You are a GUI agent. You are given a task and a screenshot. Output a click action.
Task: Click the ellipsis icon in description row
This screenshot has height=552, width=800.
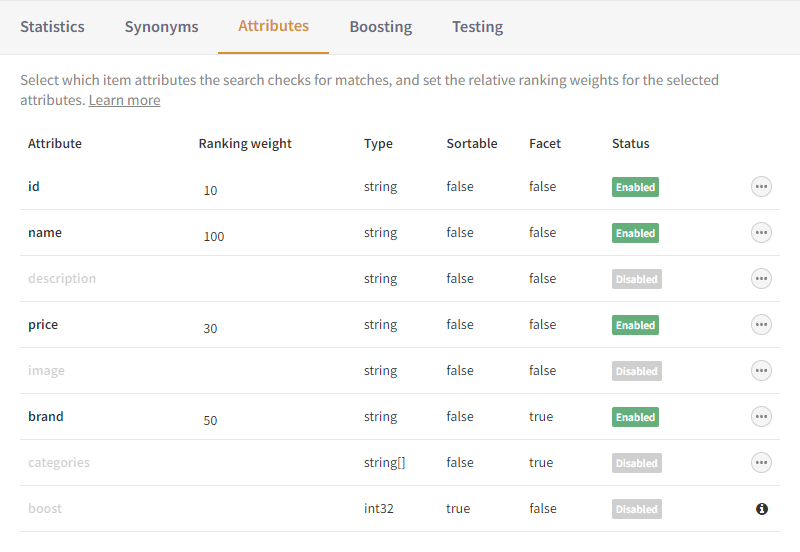tap(761, 279)
